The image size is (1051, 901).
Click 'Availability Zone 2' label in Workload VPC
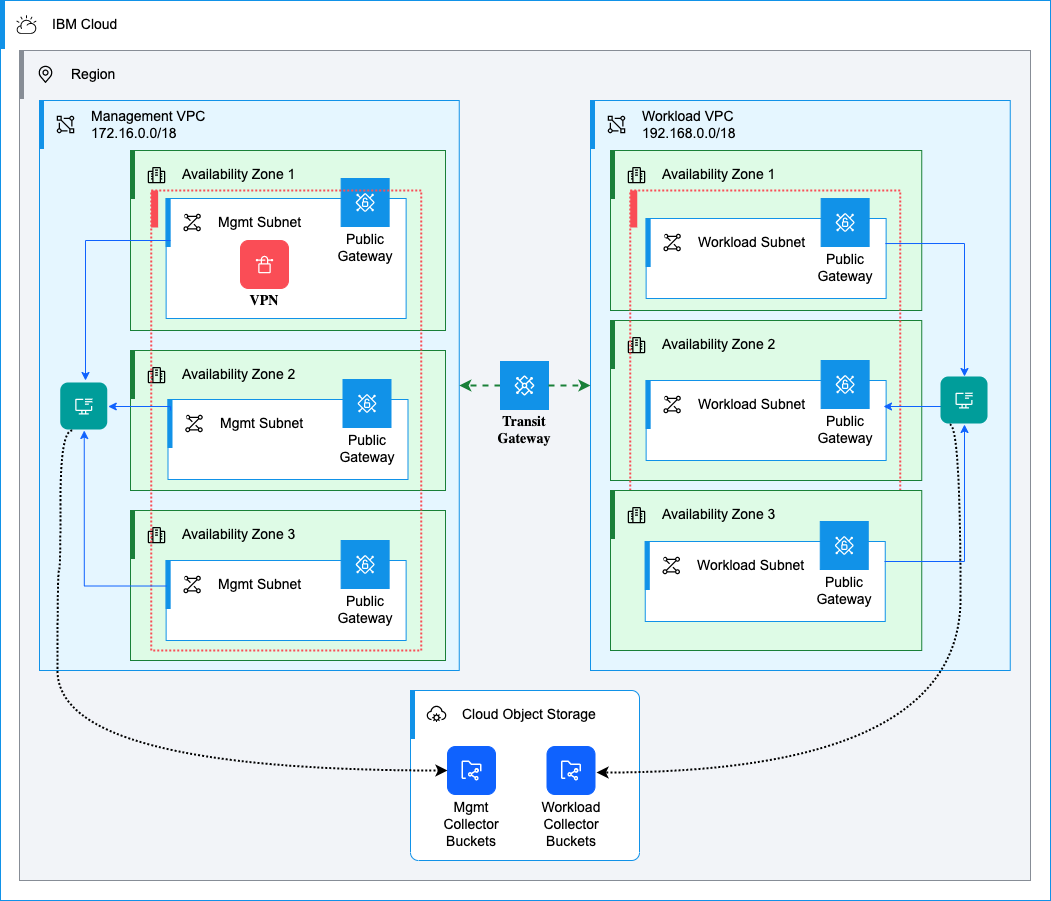click(719, 345)
